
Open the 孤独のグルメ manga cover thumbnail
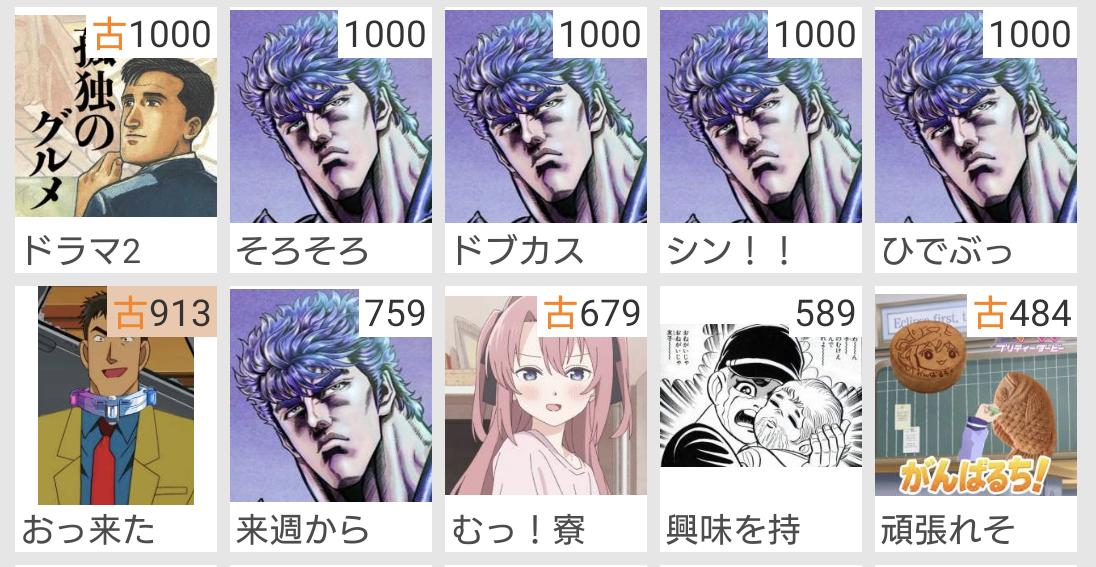(x=116, y=116)
